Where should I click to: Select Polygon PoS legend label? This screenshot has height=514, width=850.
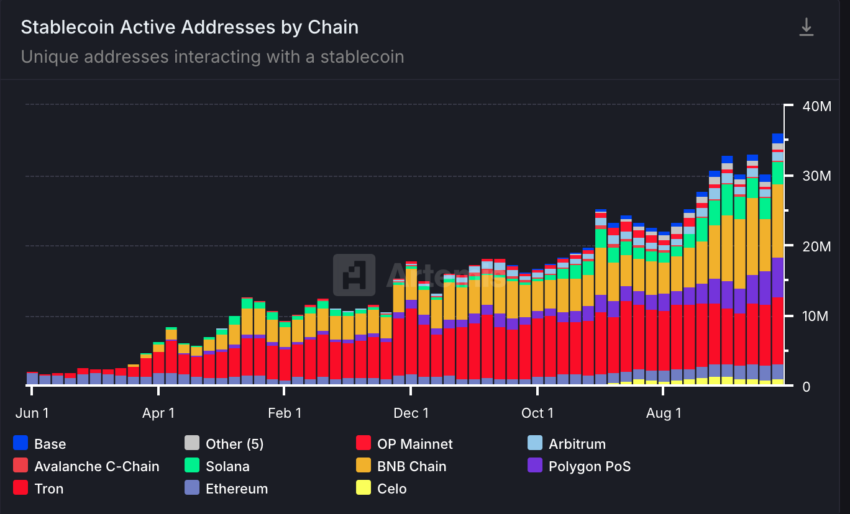click(589, 466)
